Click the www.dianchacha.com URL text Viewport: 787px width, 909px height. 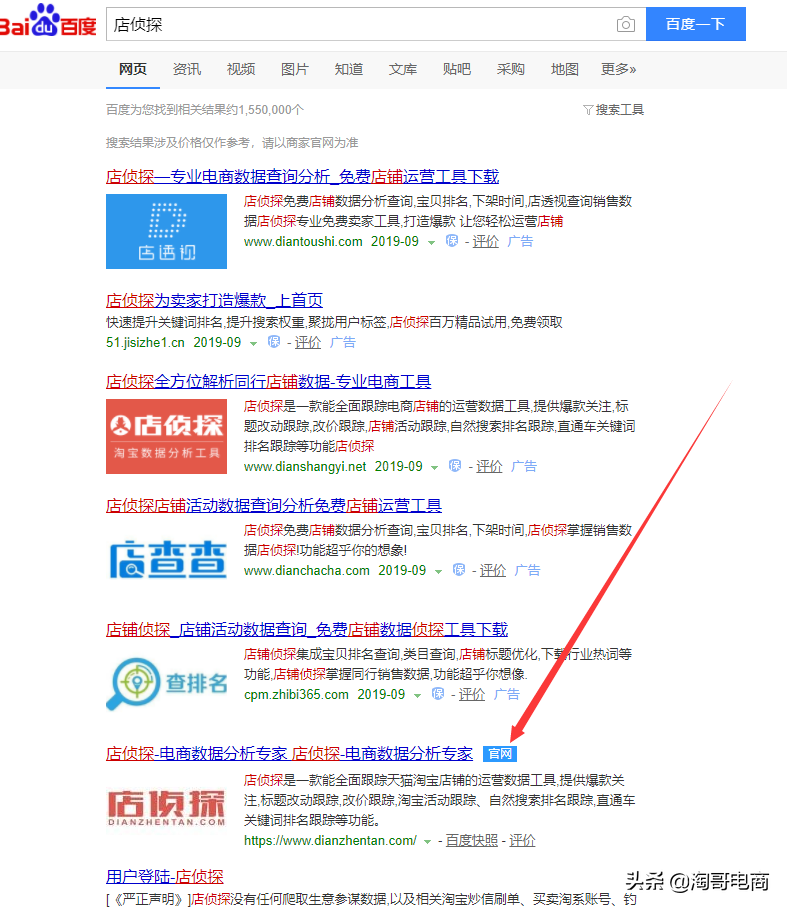(x=307, y=570)
